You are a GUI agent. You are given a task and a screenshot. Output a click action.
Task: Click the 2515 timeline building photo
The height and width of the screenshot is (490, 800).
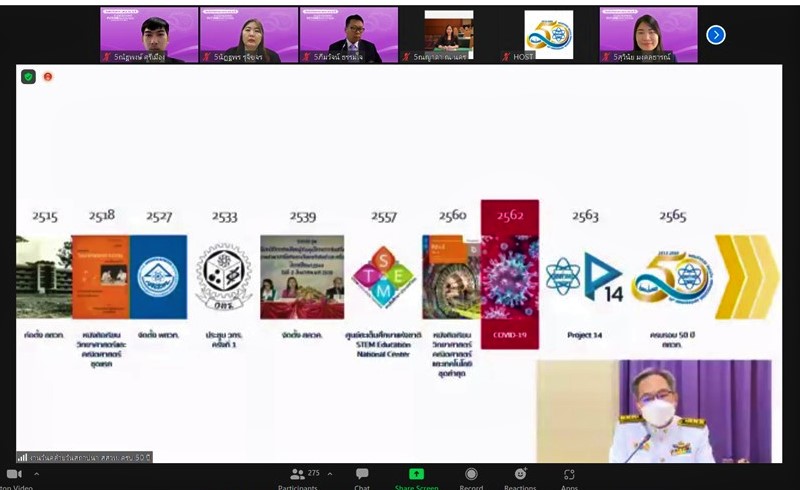click(x=44, y=277)
